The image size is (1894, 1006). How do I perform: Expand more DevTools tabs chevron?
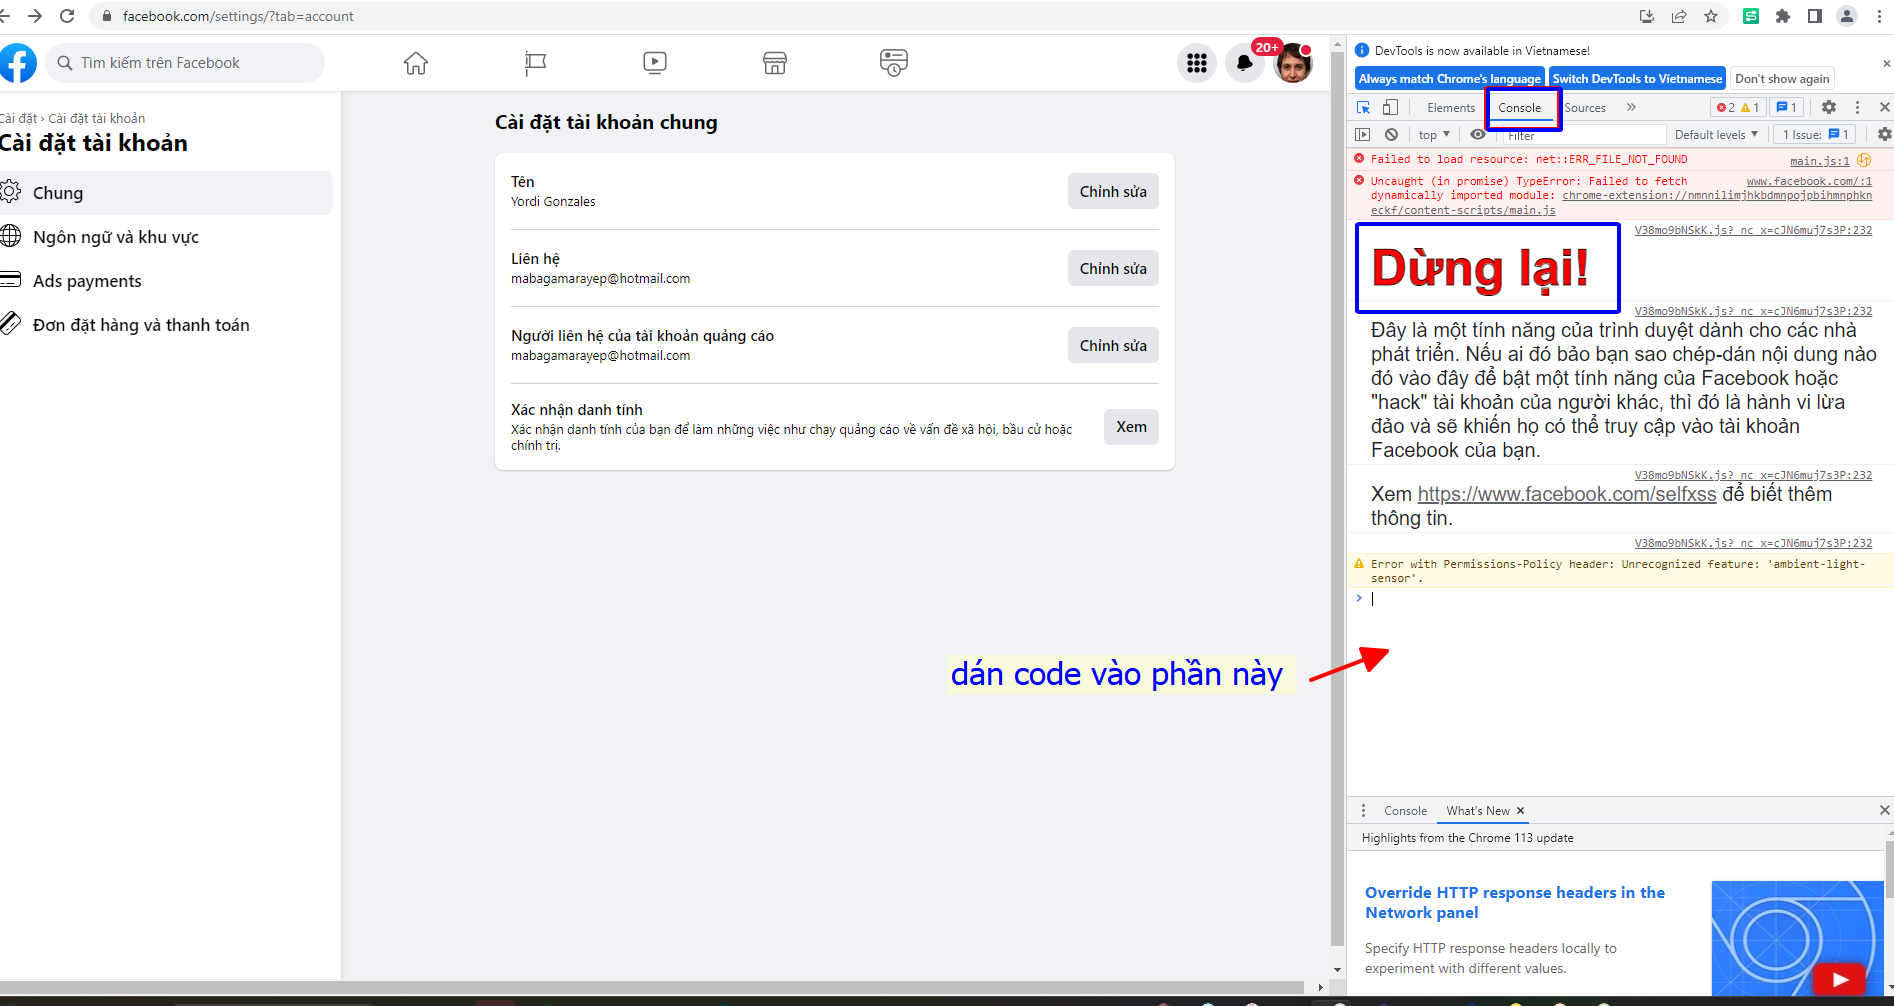coord(1631,107)
